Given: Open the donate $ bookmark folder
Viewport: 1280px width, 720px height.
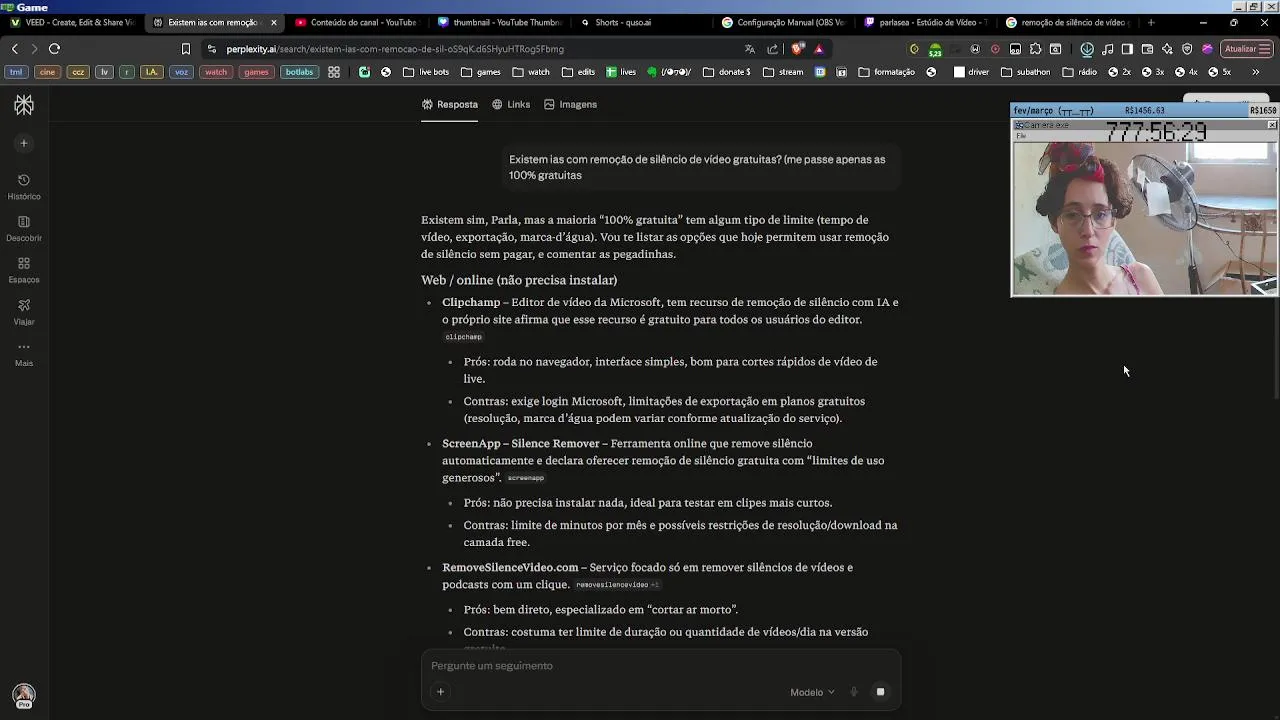Looking at the screenshot, I should point(726,72).
